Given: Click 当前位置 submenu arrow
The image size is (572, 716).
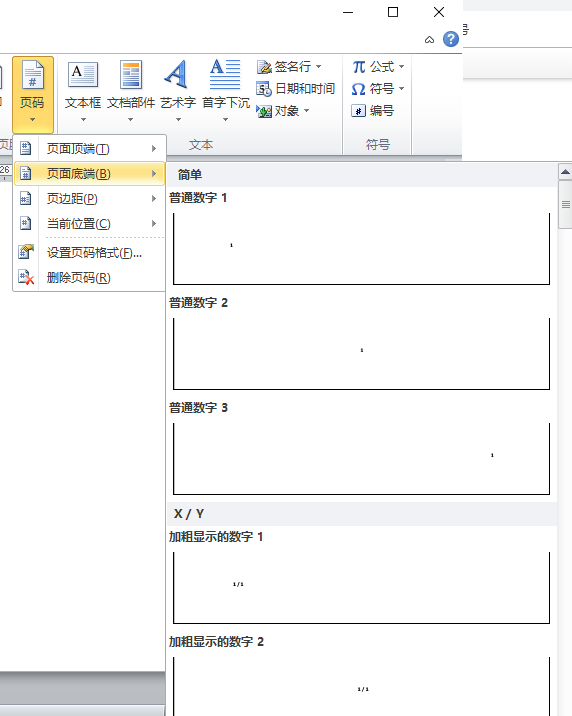Looking at the screenshot, I should 154,224.
